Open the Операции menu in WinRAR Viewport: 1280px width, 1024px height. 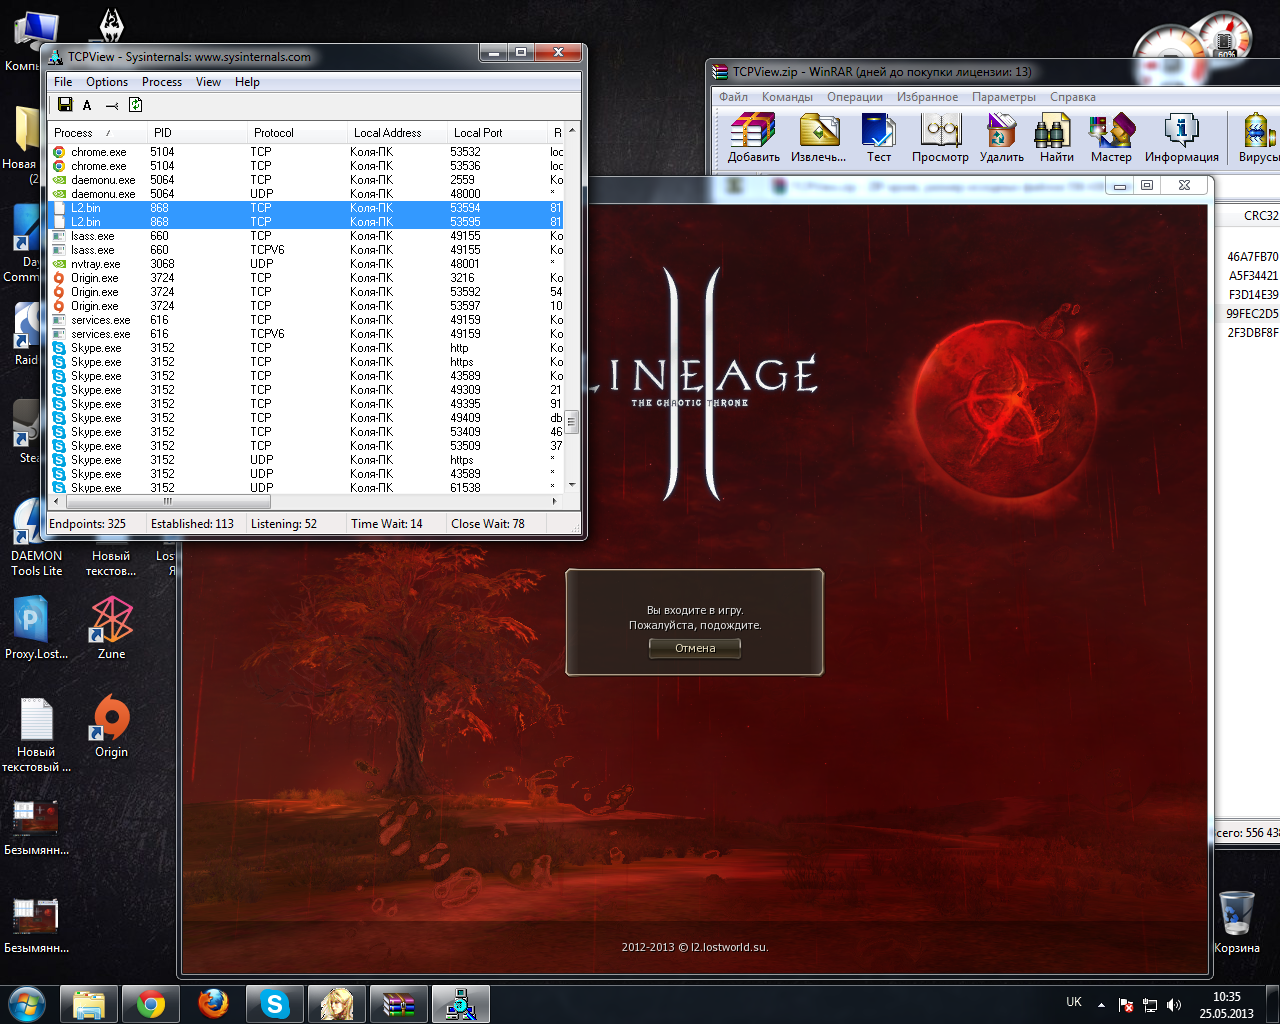855,97
